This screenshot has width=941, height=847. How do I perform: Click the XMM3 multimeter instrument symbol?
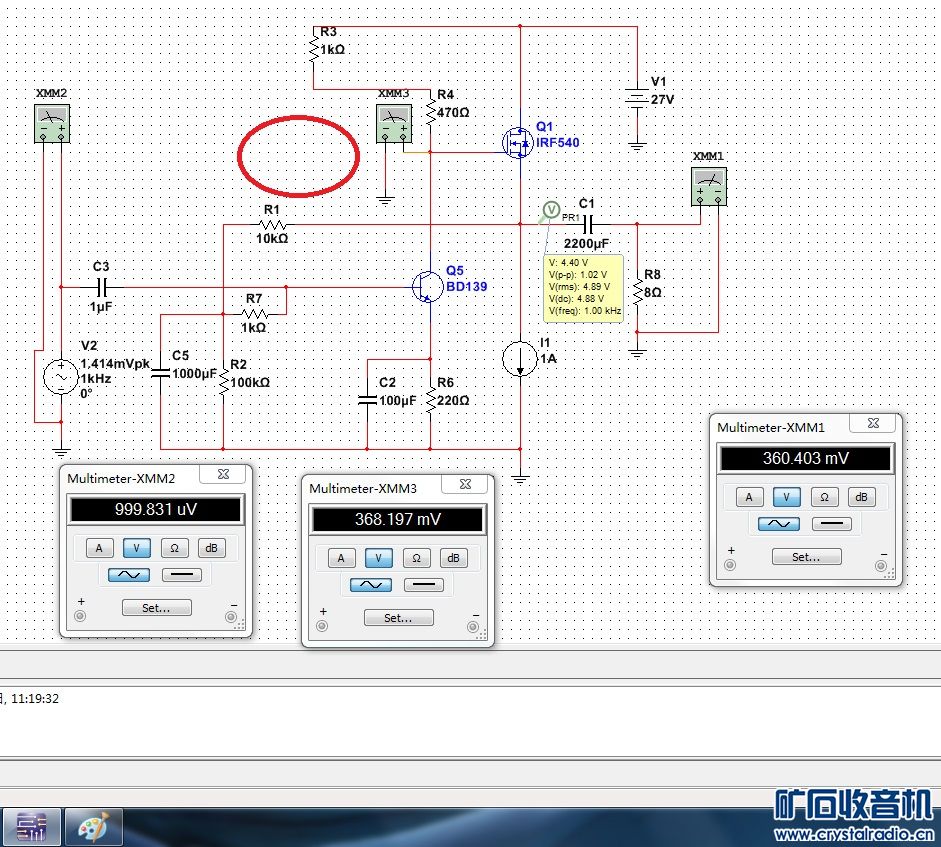(394, 124)
